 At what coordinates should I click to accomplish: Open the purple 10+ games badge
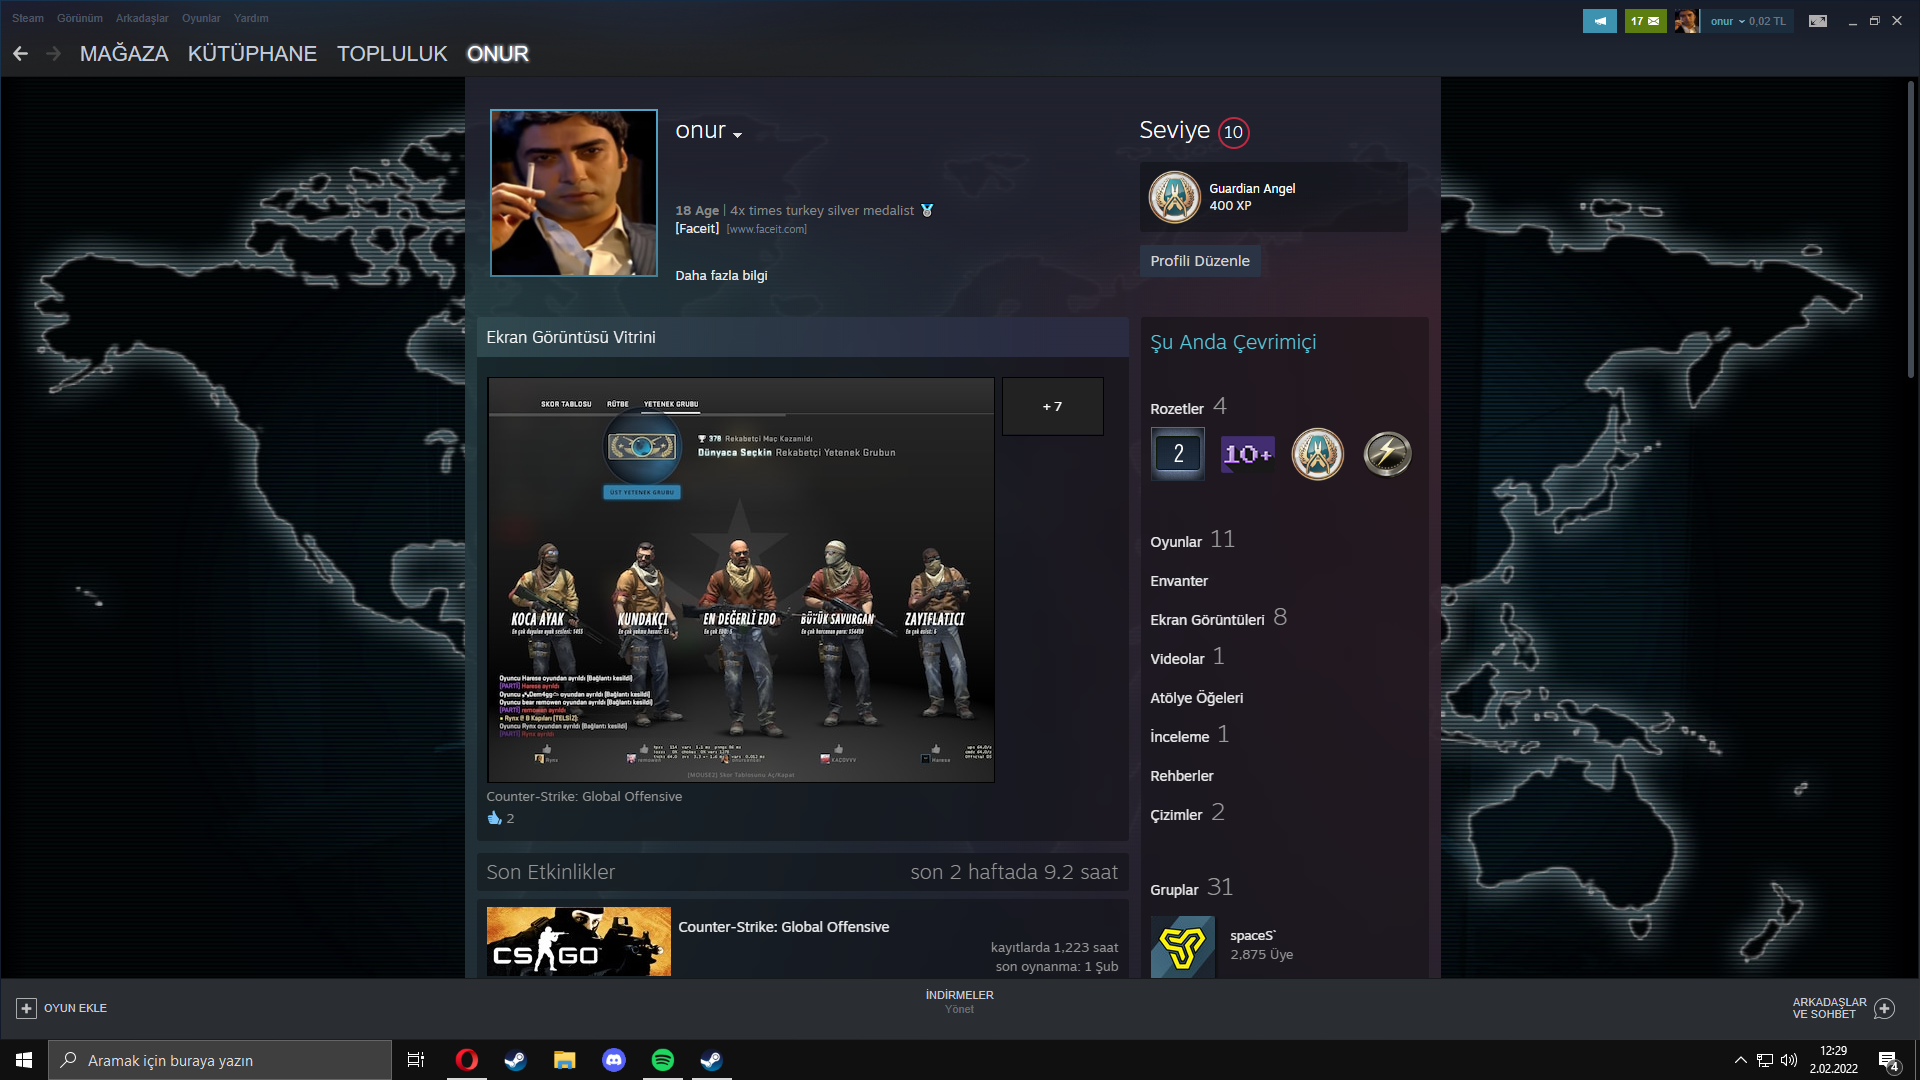(1248, 454)
